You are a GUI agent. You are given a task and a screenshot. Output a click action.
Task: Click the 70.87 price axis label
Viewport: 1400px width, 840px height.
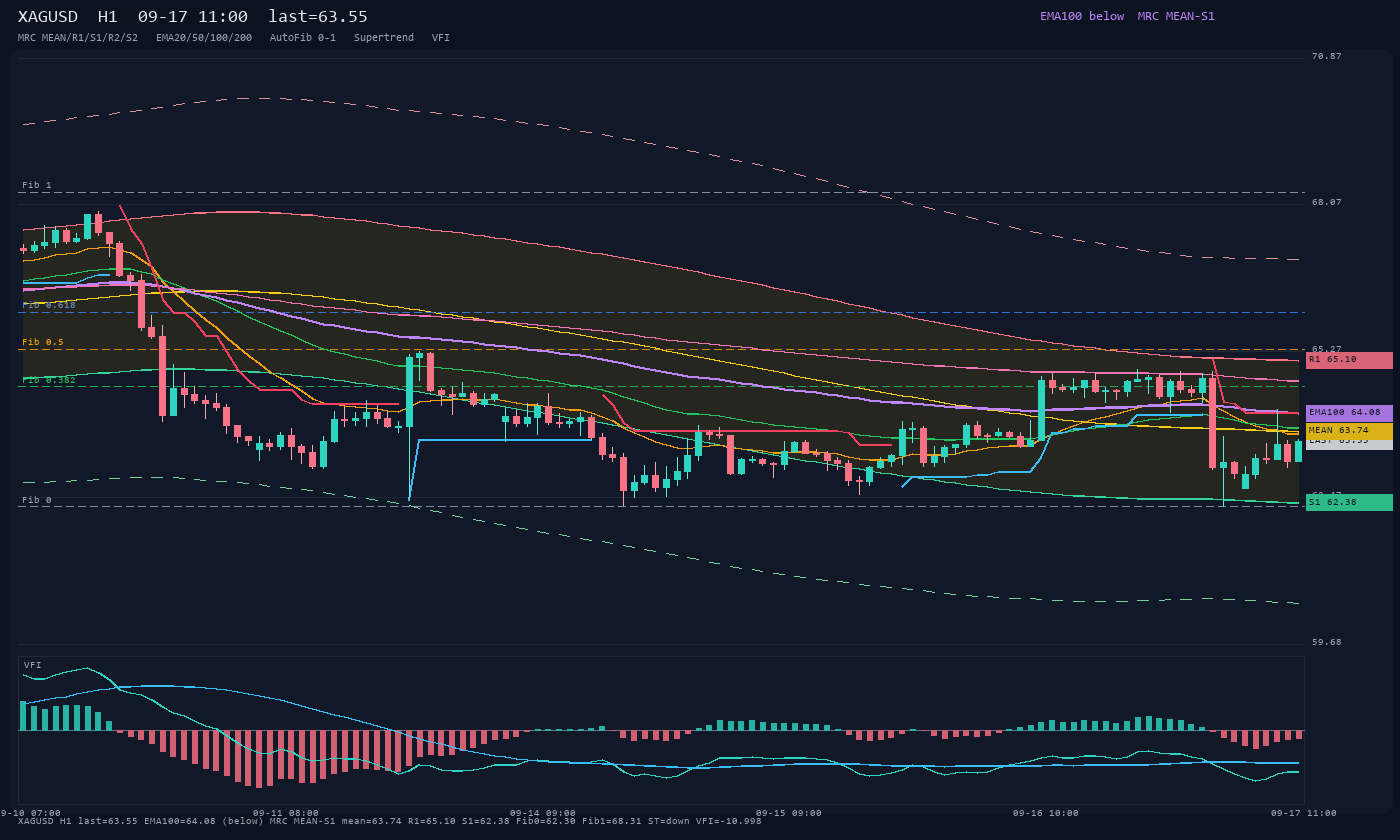1327,56
